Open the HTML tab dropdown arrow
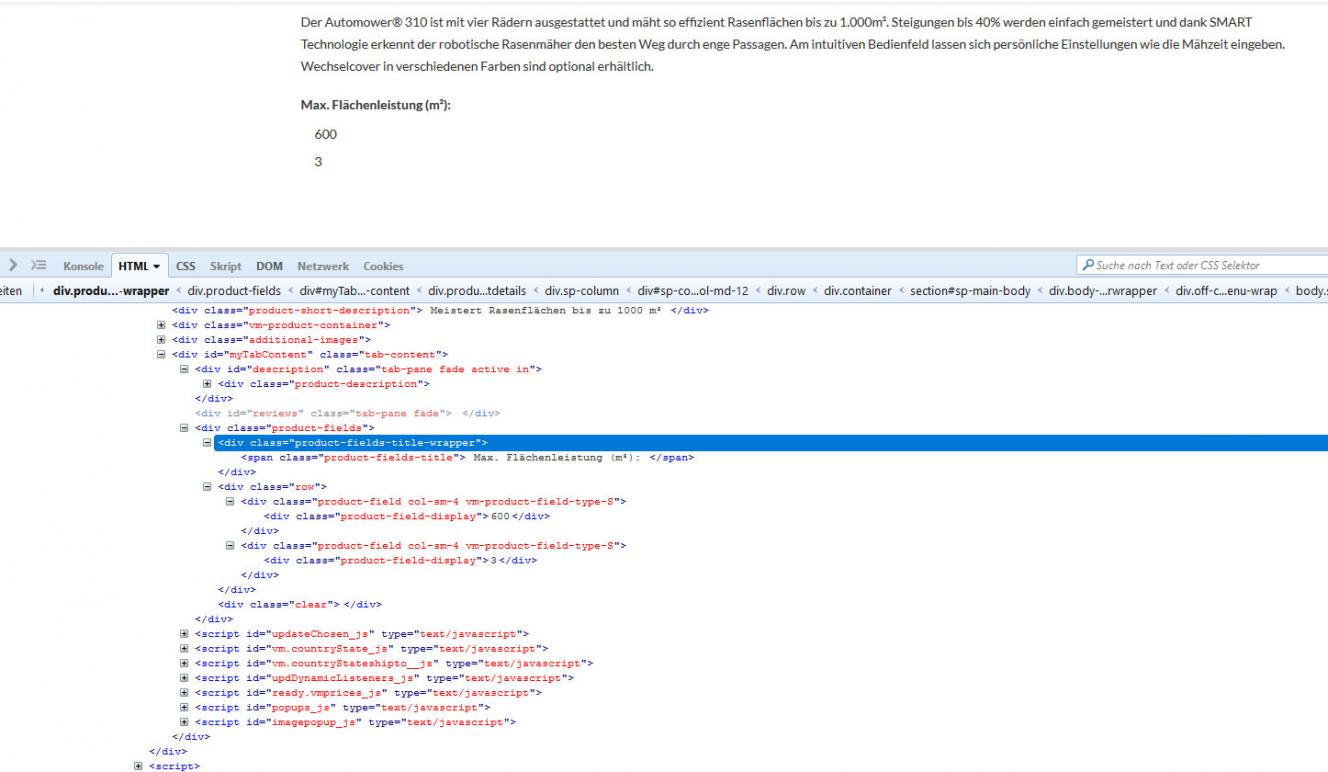Screen dimensions: 1328x772 click(157, 266)
